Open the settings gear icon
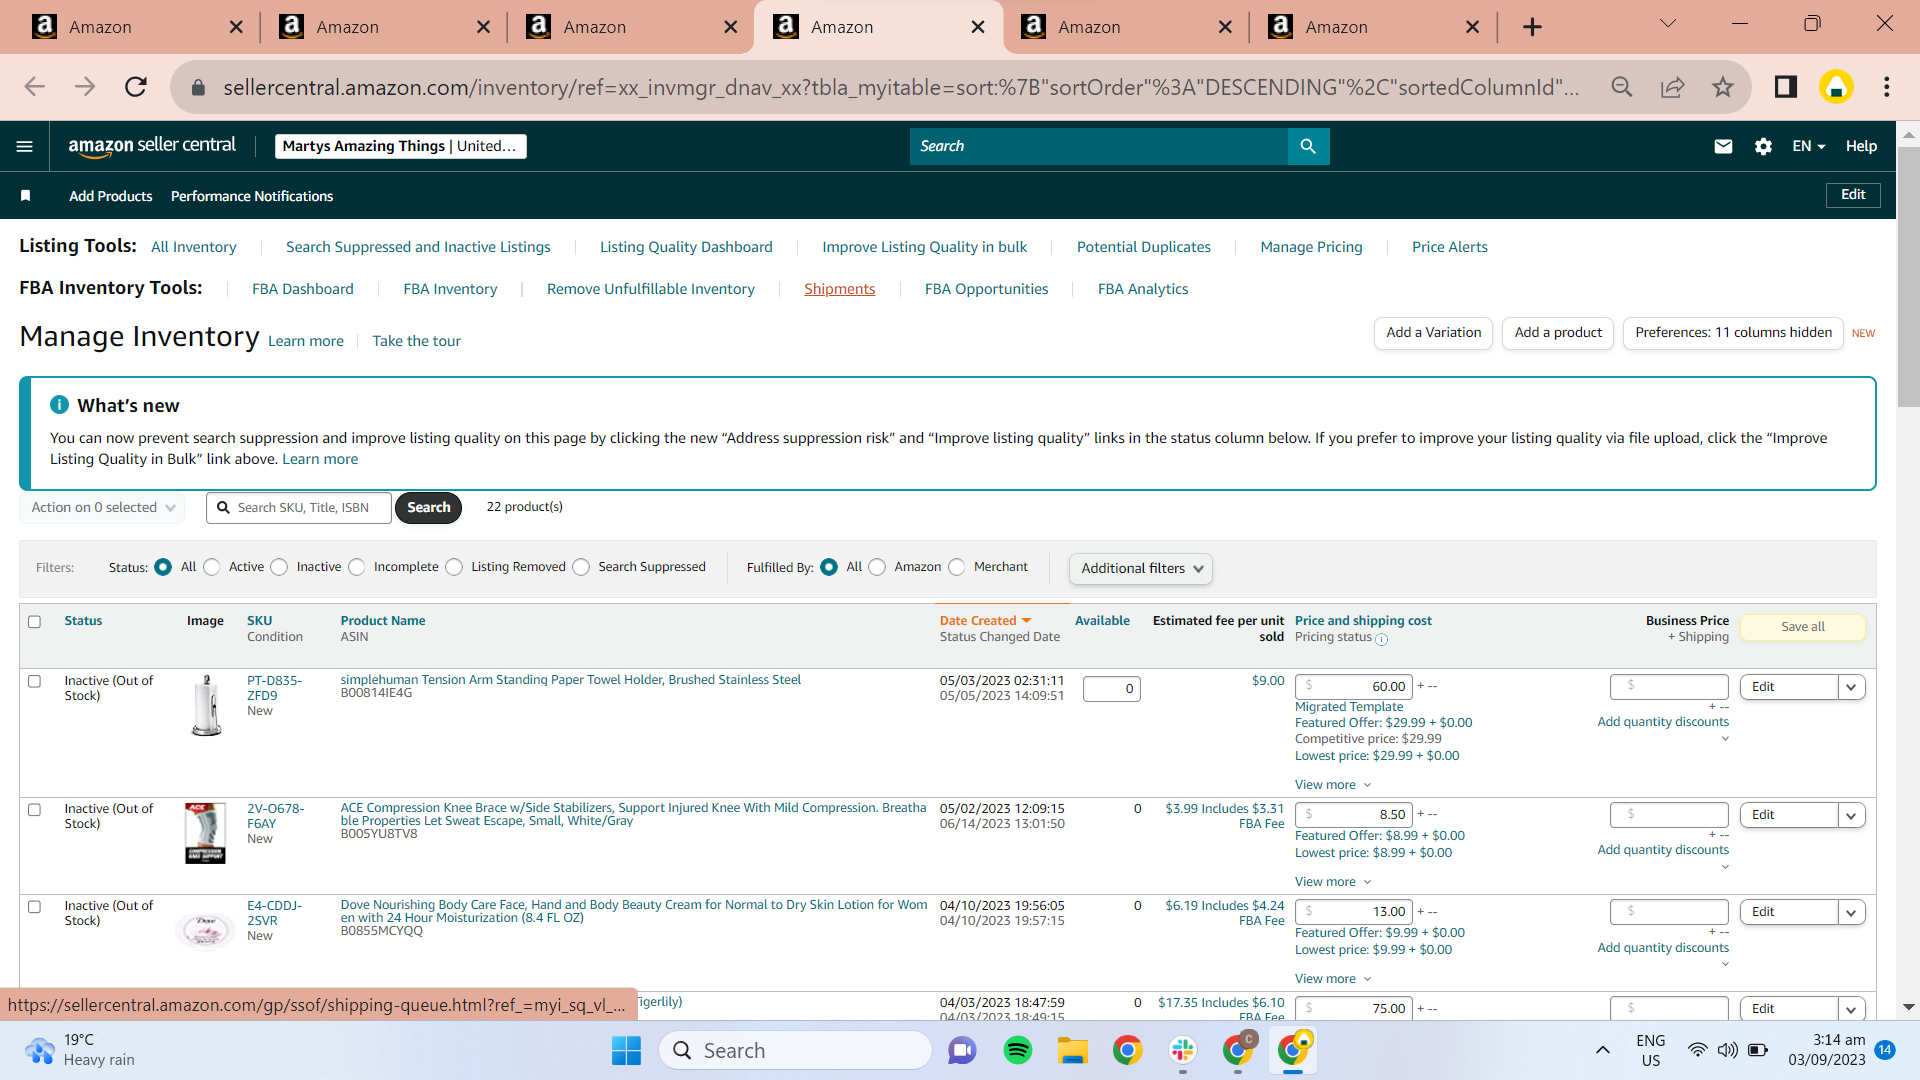 pos(1763,146)
